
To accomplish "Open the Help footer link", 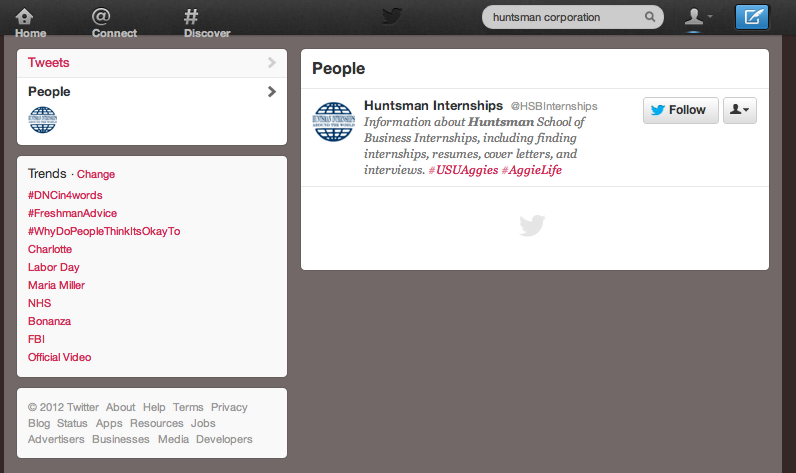I will (x=154, y=407).
